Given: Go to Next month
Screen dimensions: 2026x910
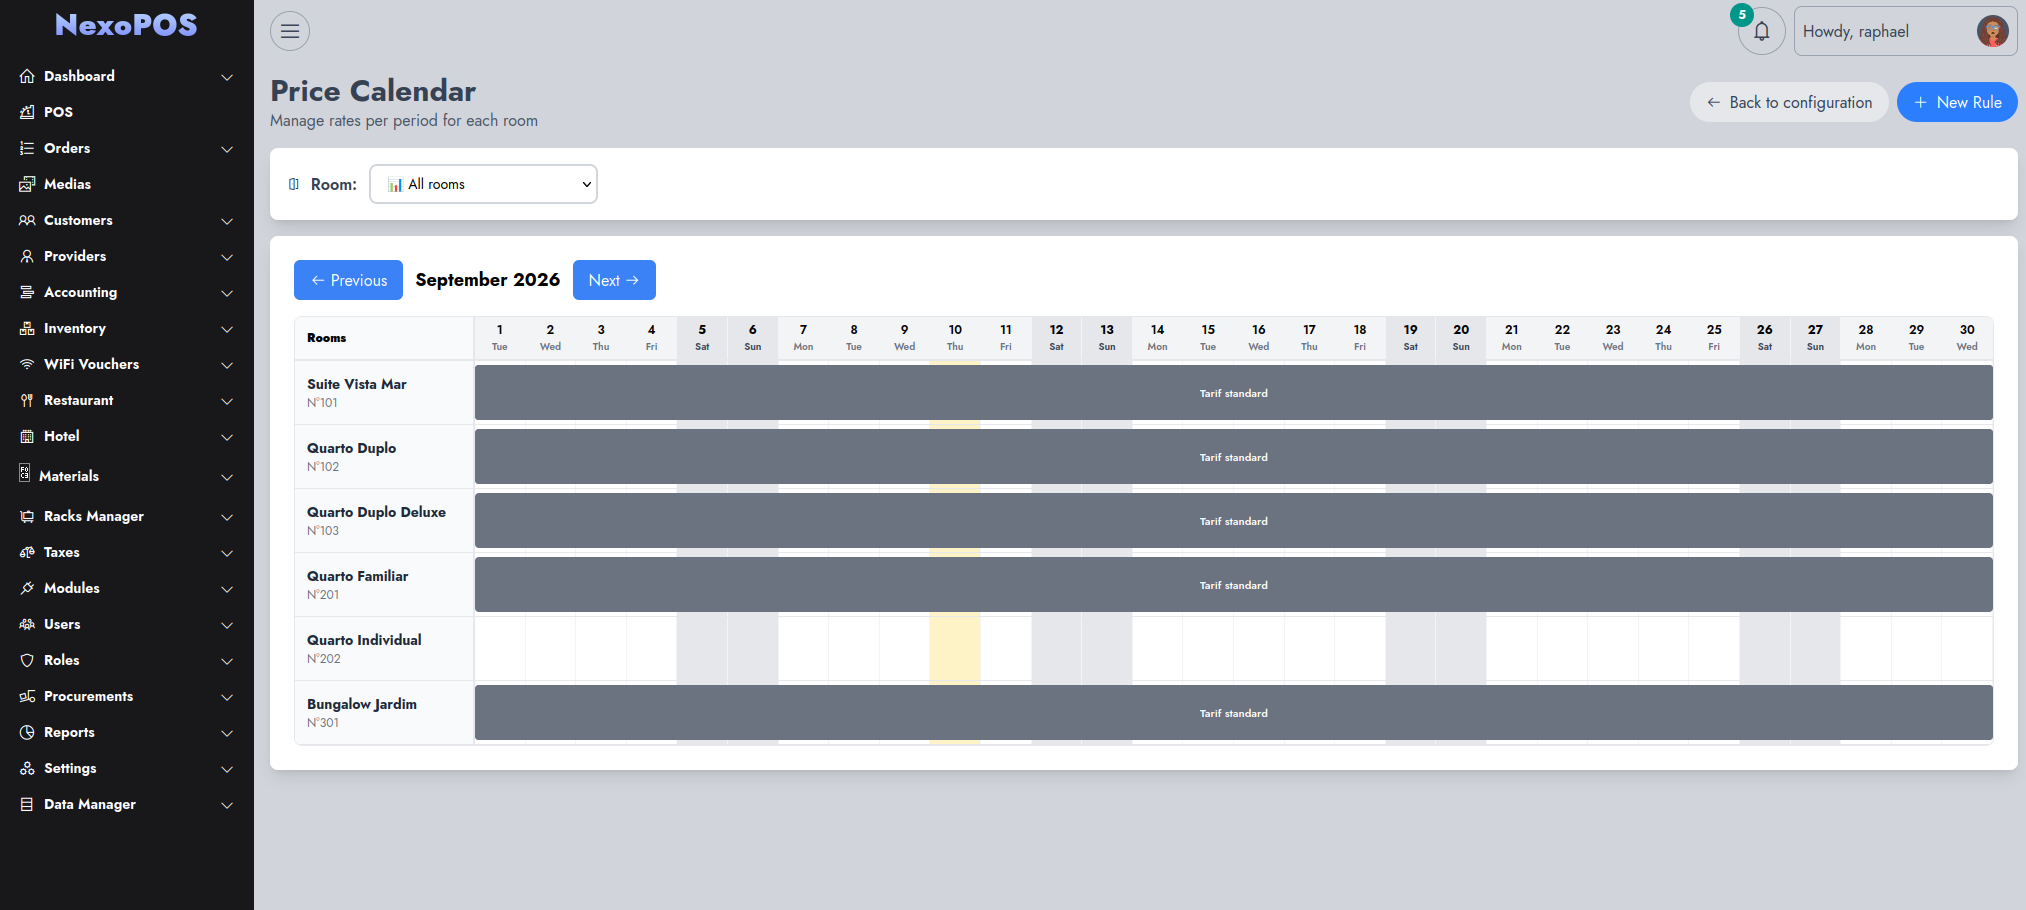Looking at the screenshot, I should click(x=614, y=280).
